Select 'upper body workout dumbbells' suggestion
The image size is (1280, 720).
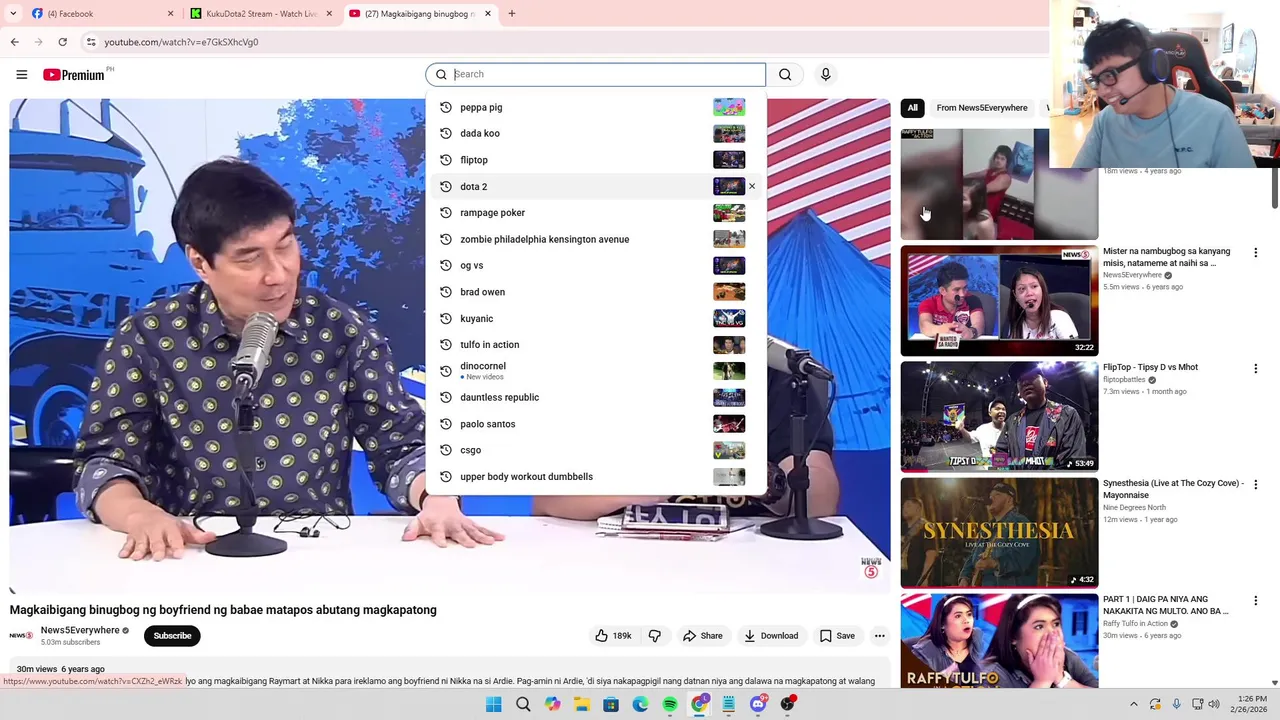[x=596, y=477]
